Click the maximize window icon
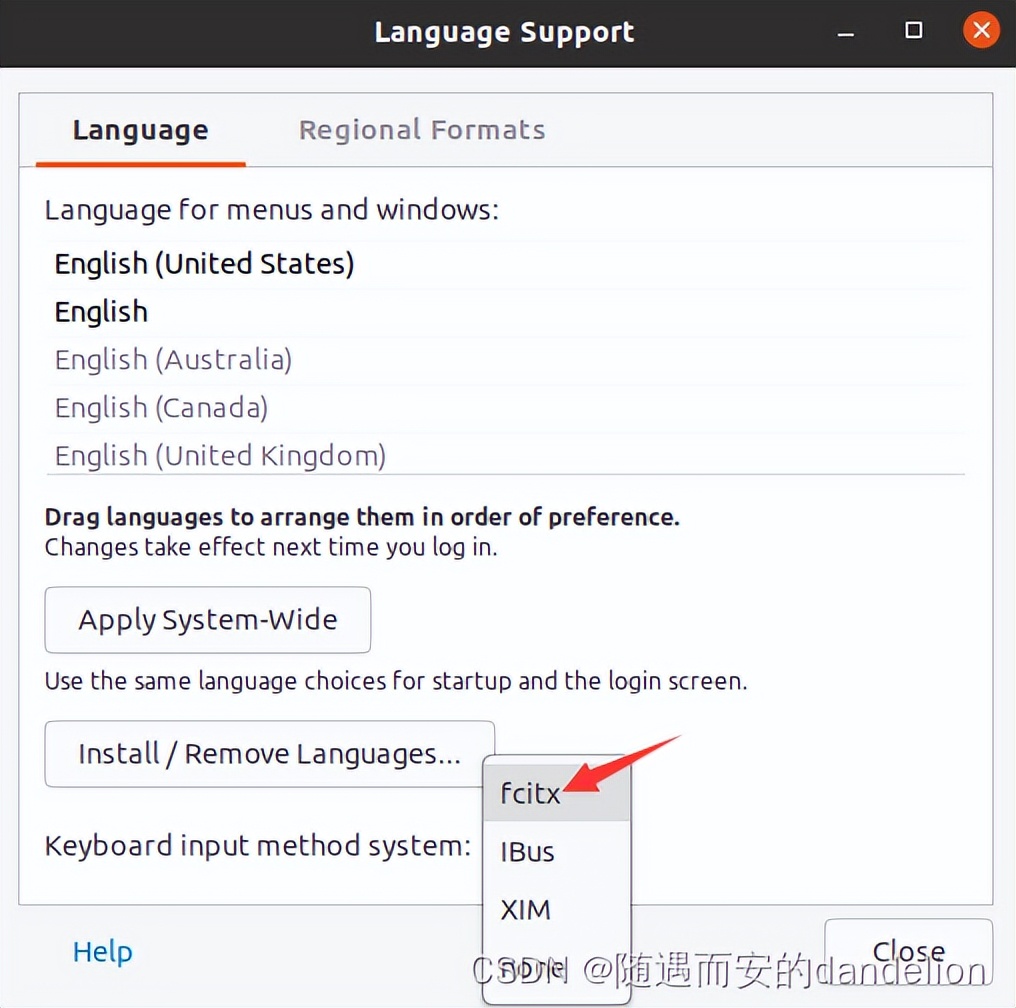This screenshot has width=1016, height=1008. (912, 31)
